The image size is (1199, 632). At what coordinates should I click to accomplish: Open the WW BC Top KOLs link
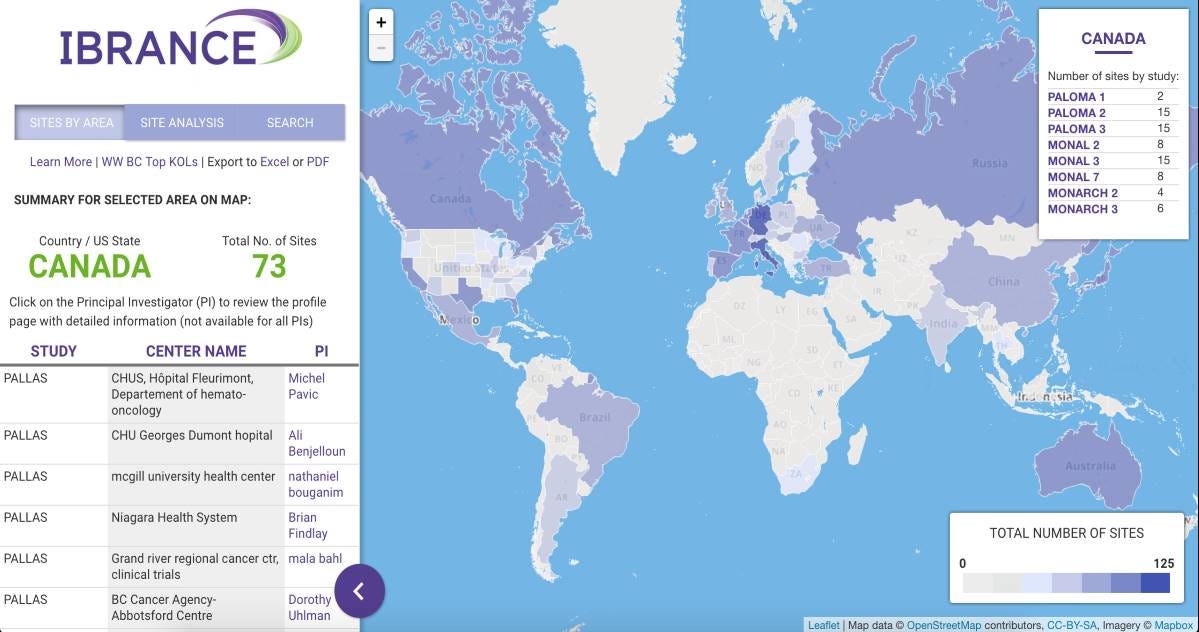(149, 162)
